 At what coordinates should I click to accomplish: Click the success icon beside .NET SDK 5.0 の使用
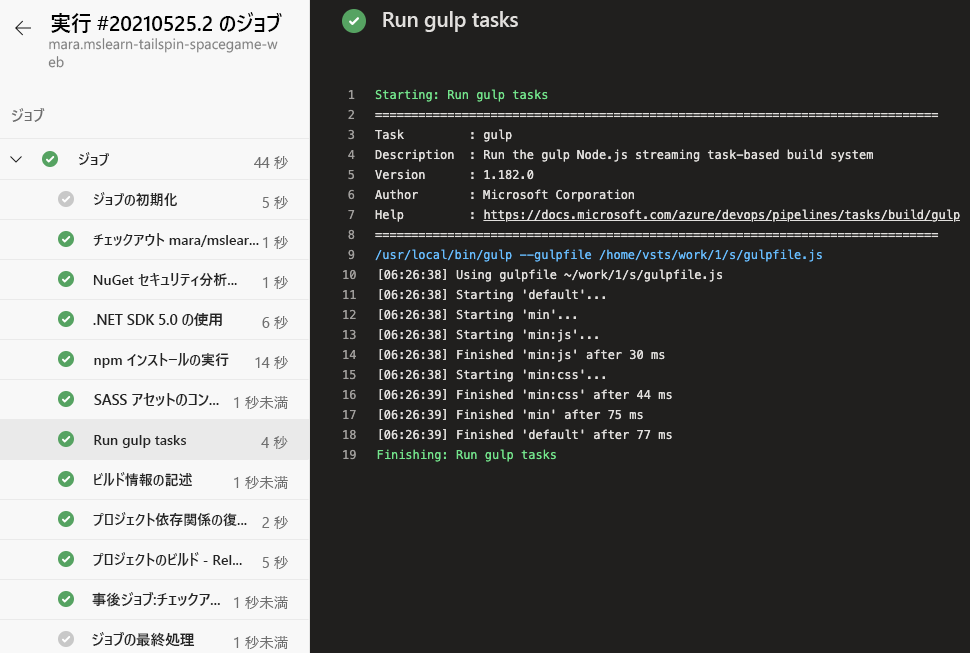[66, 319]
